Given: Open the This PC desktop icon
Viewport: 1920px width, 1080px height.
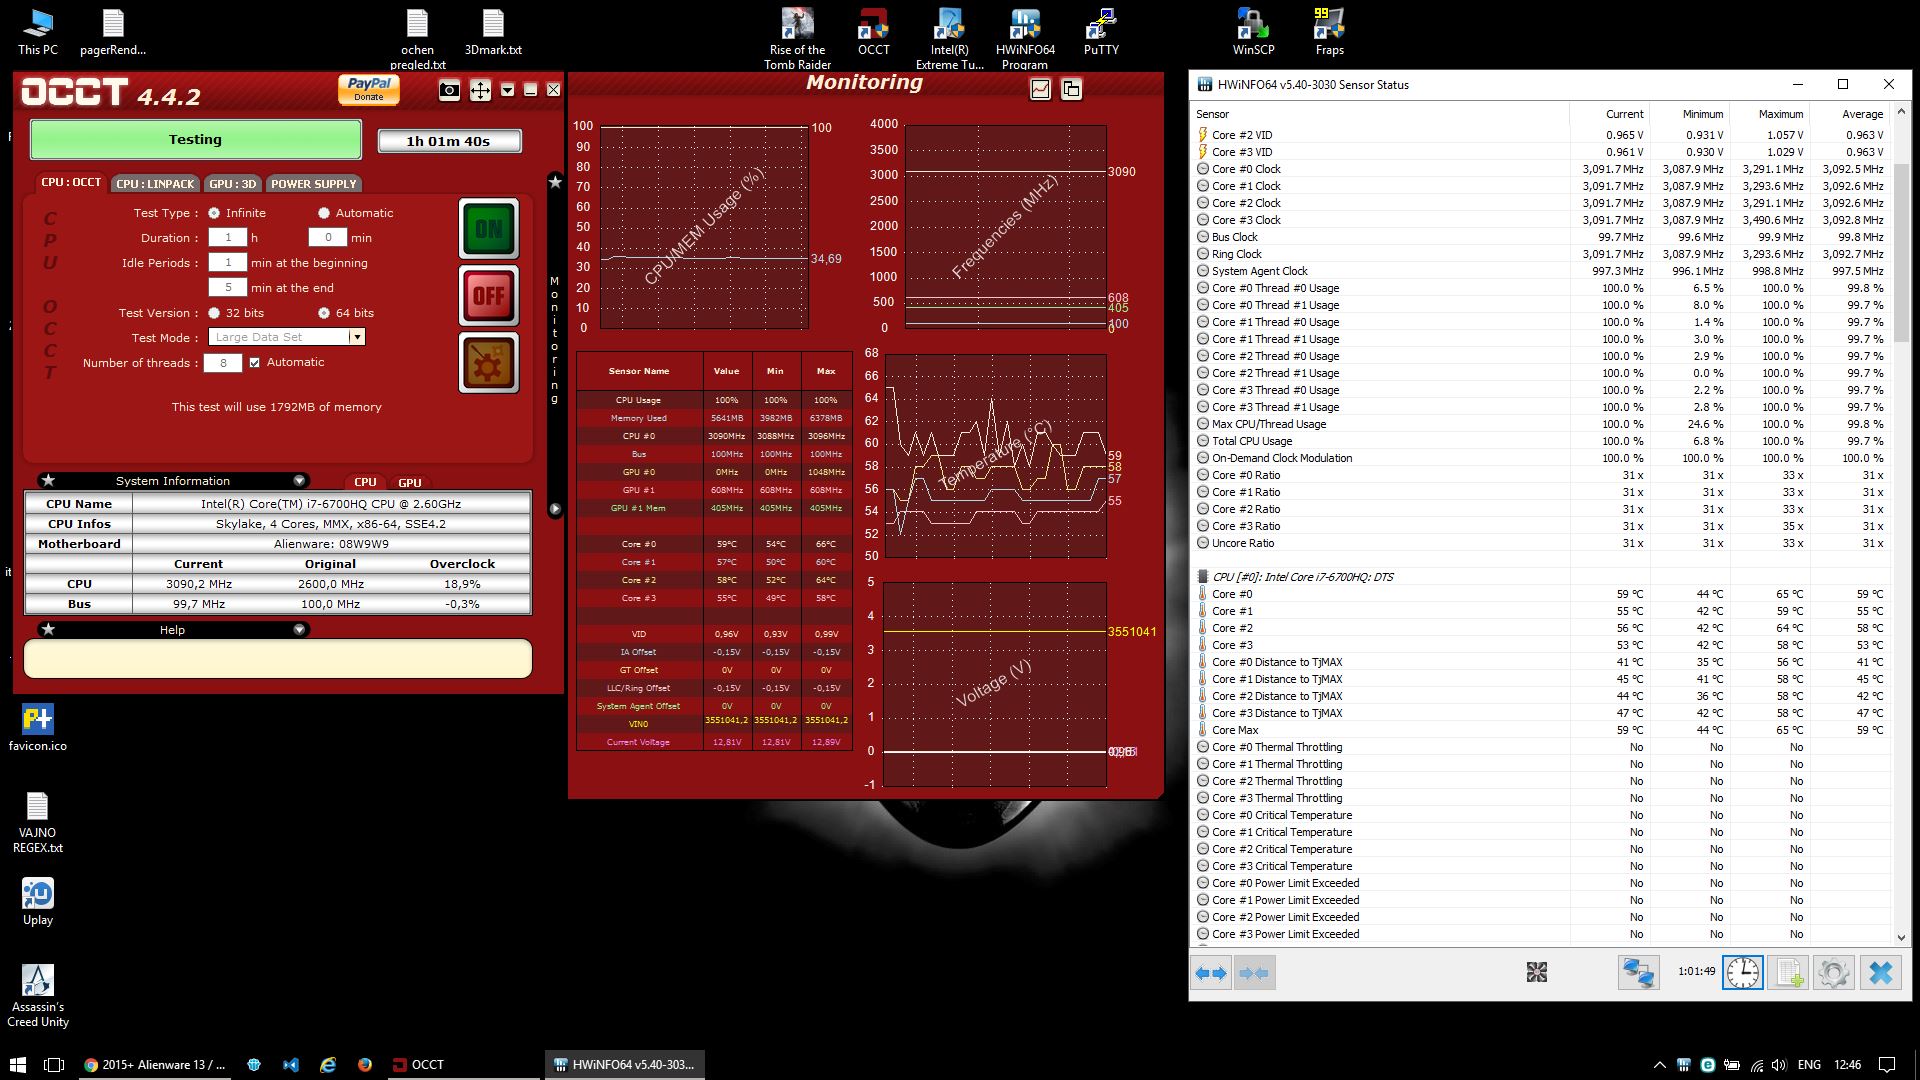Looking at the screenshot, I should pyautogui.click(x=38, y=32).
